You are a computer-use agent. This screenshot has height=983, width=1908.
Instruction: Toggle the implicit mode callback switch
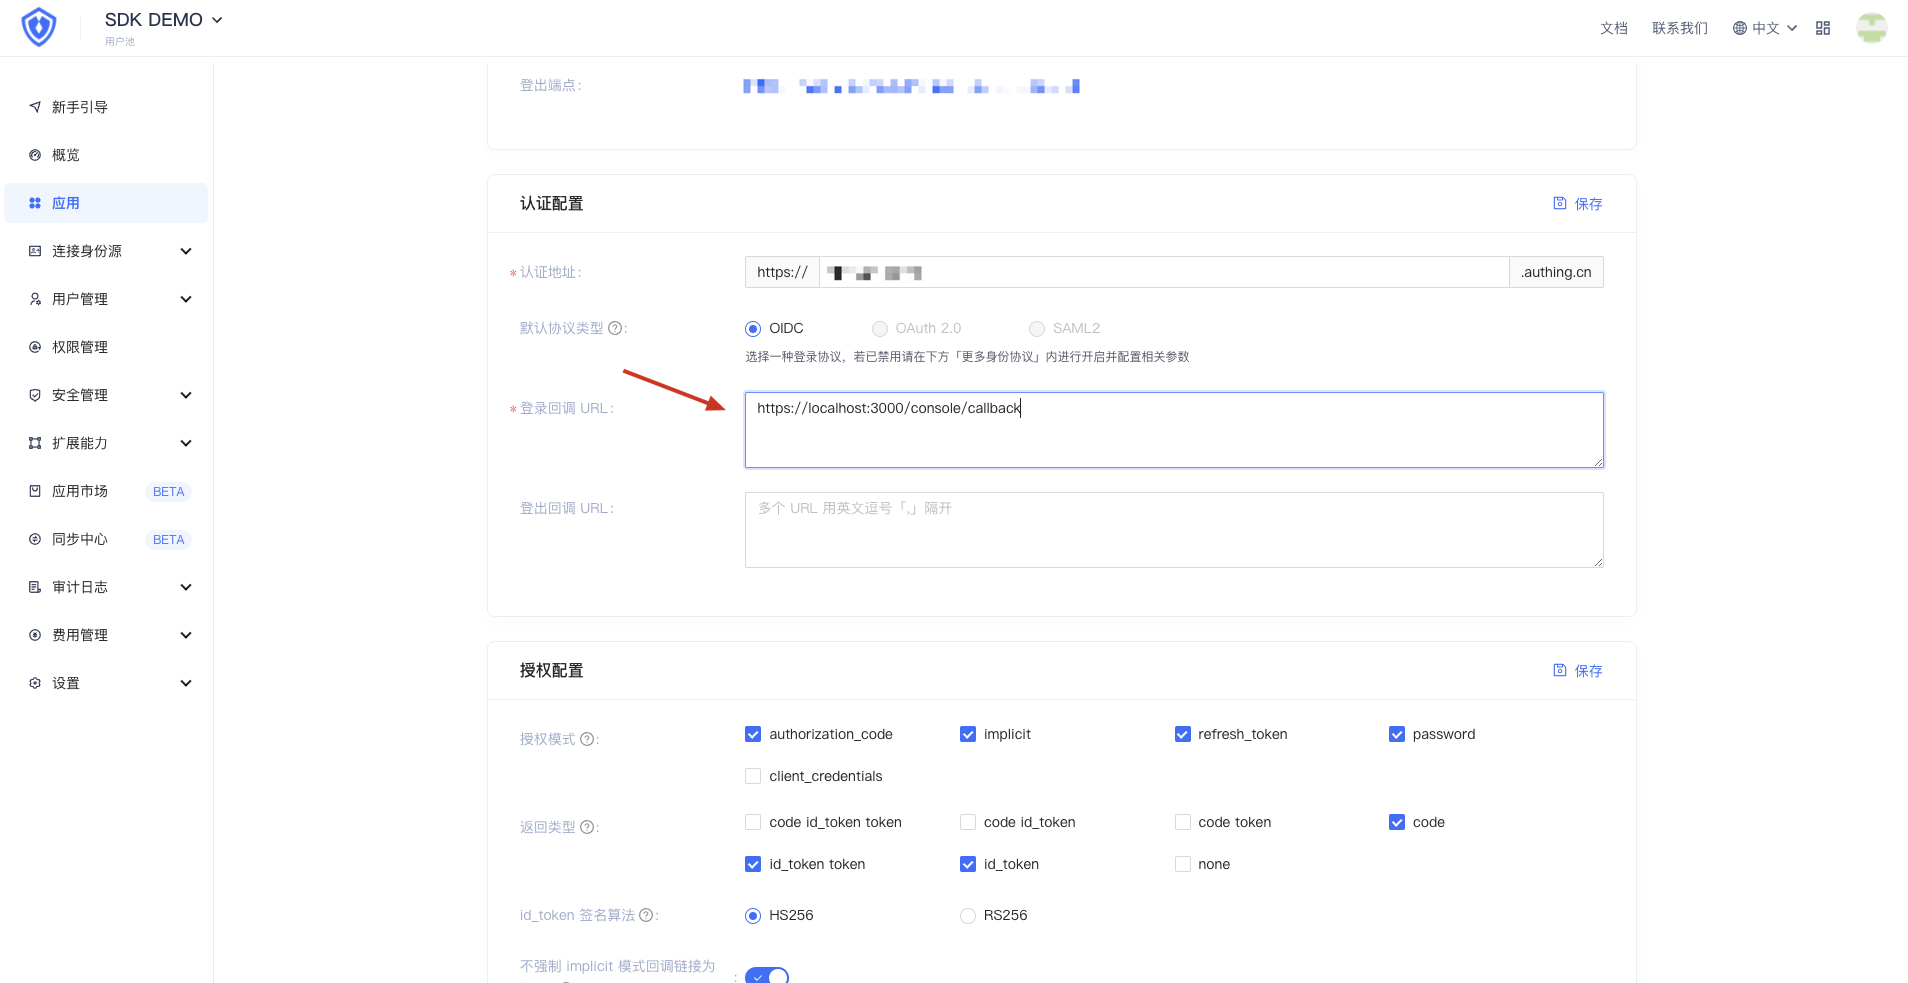(767, 976)
